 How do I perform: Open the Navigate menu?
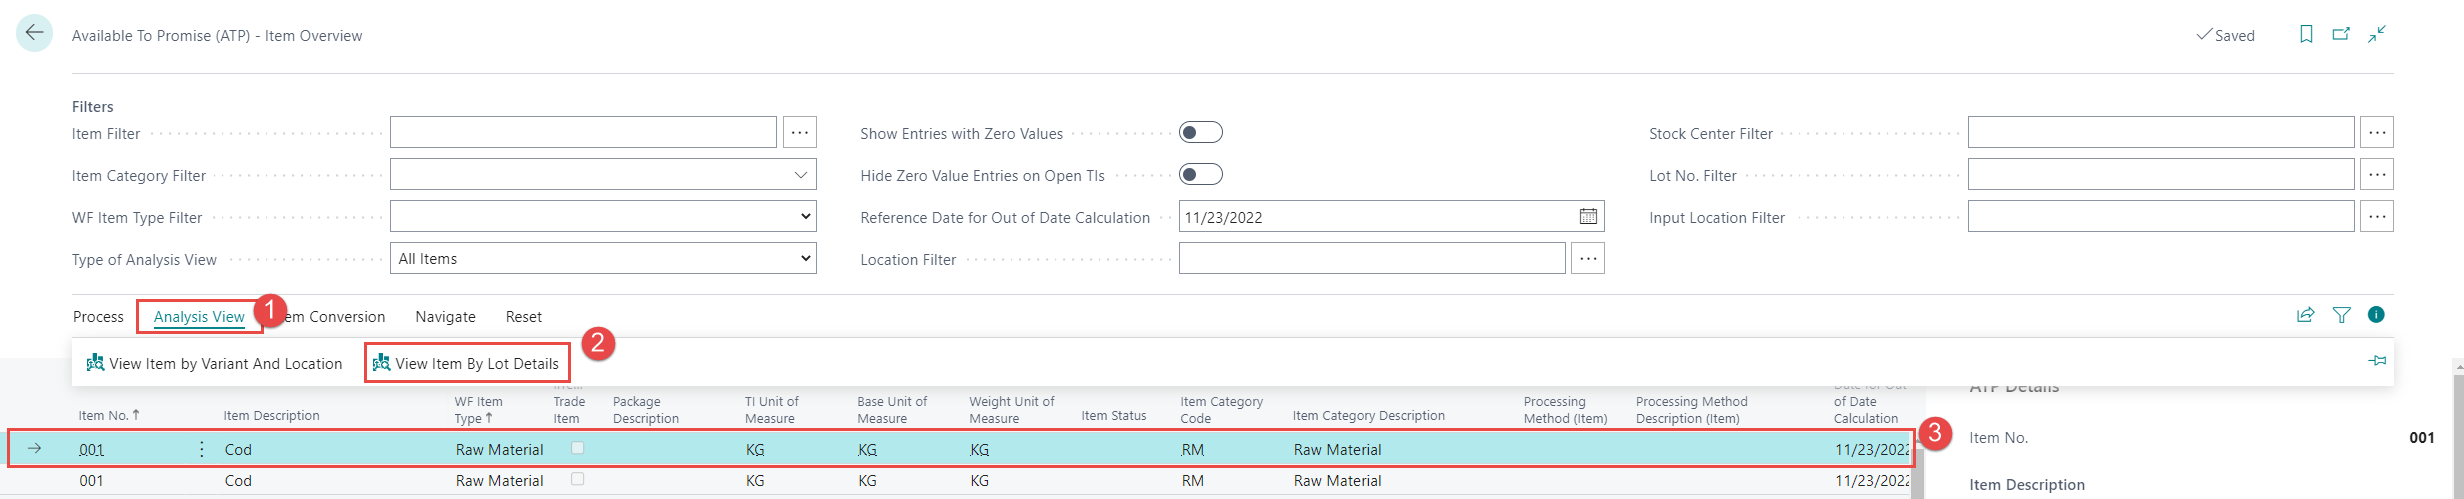445,317
